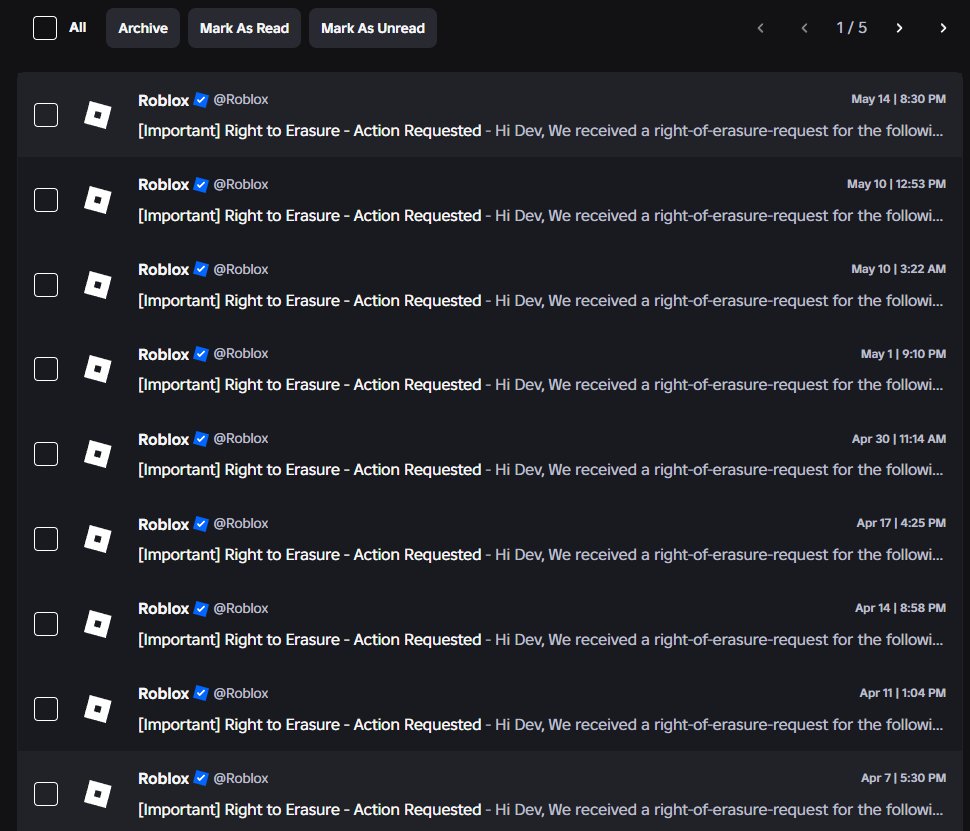Viewport: 970px width, 831px height.
Task: Click the 'Apr 11 | 1:04 PM' timestamp
Action: pyautogui.click(x=903, y=693)
